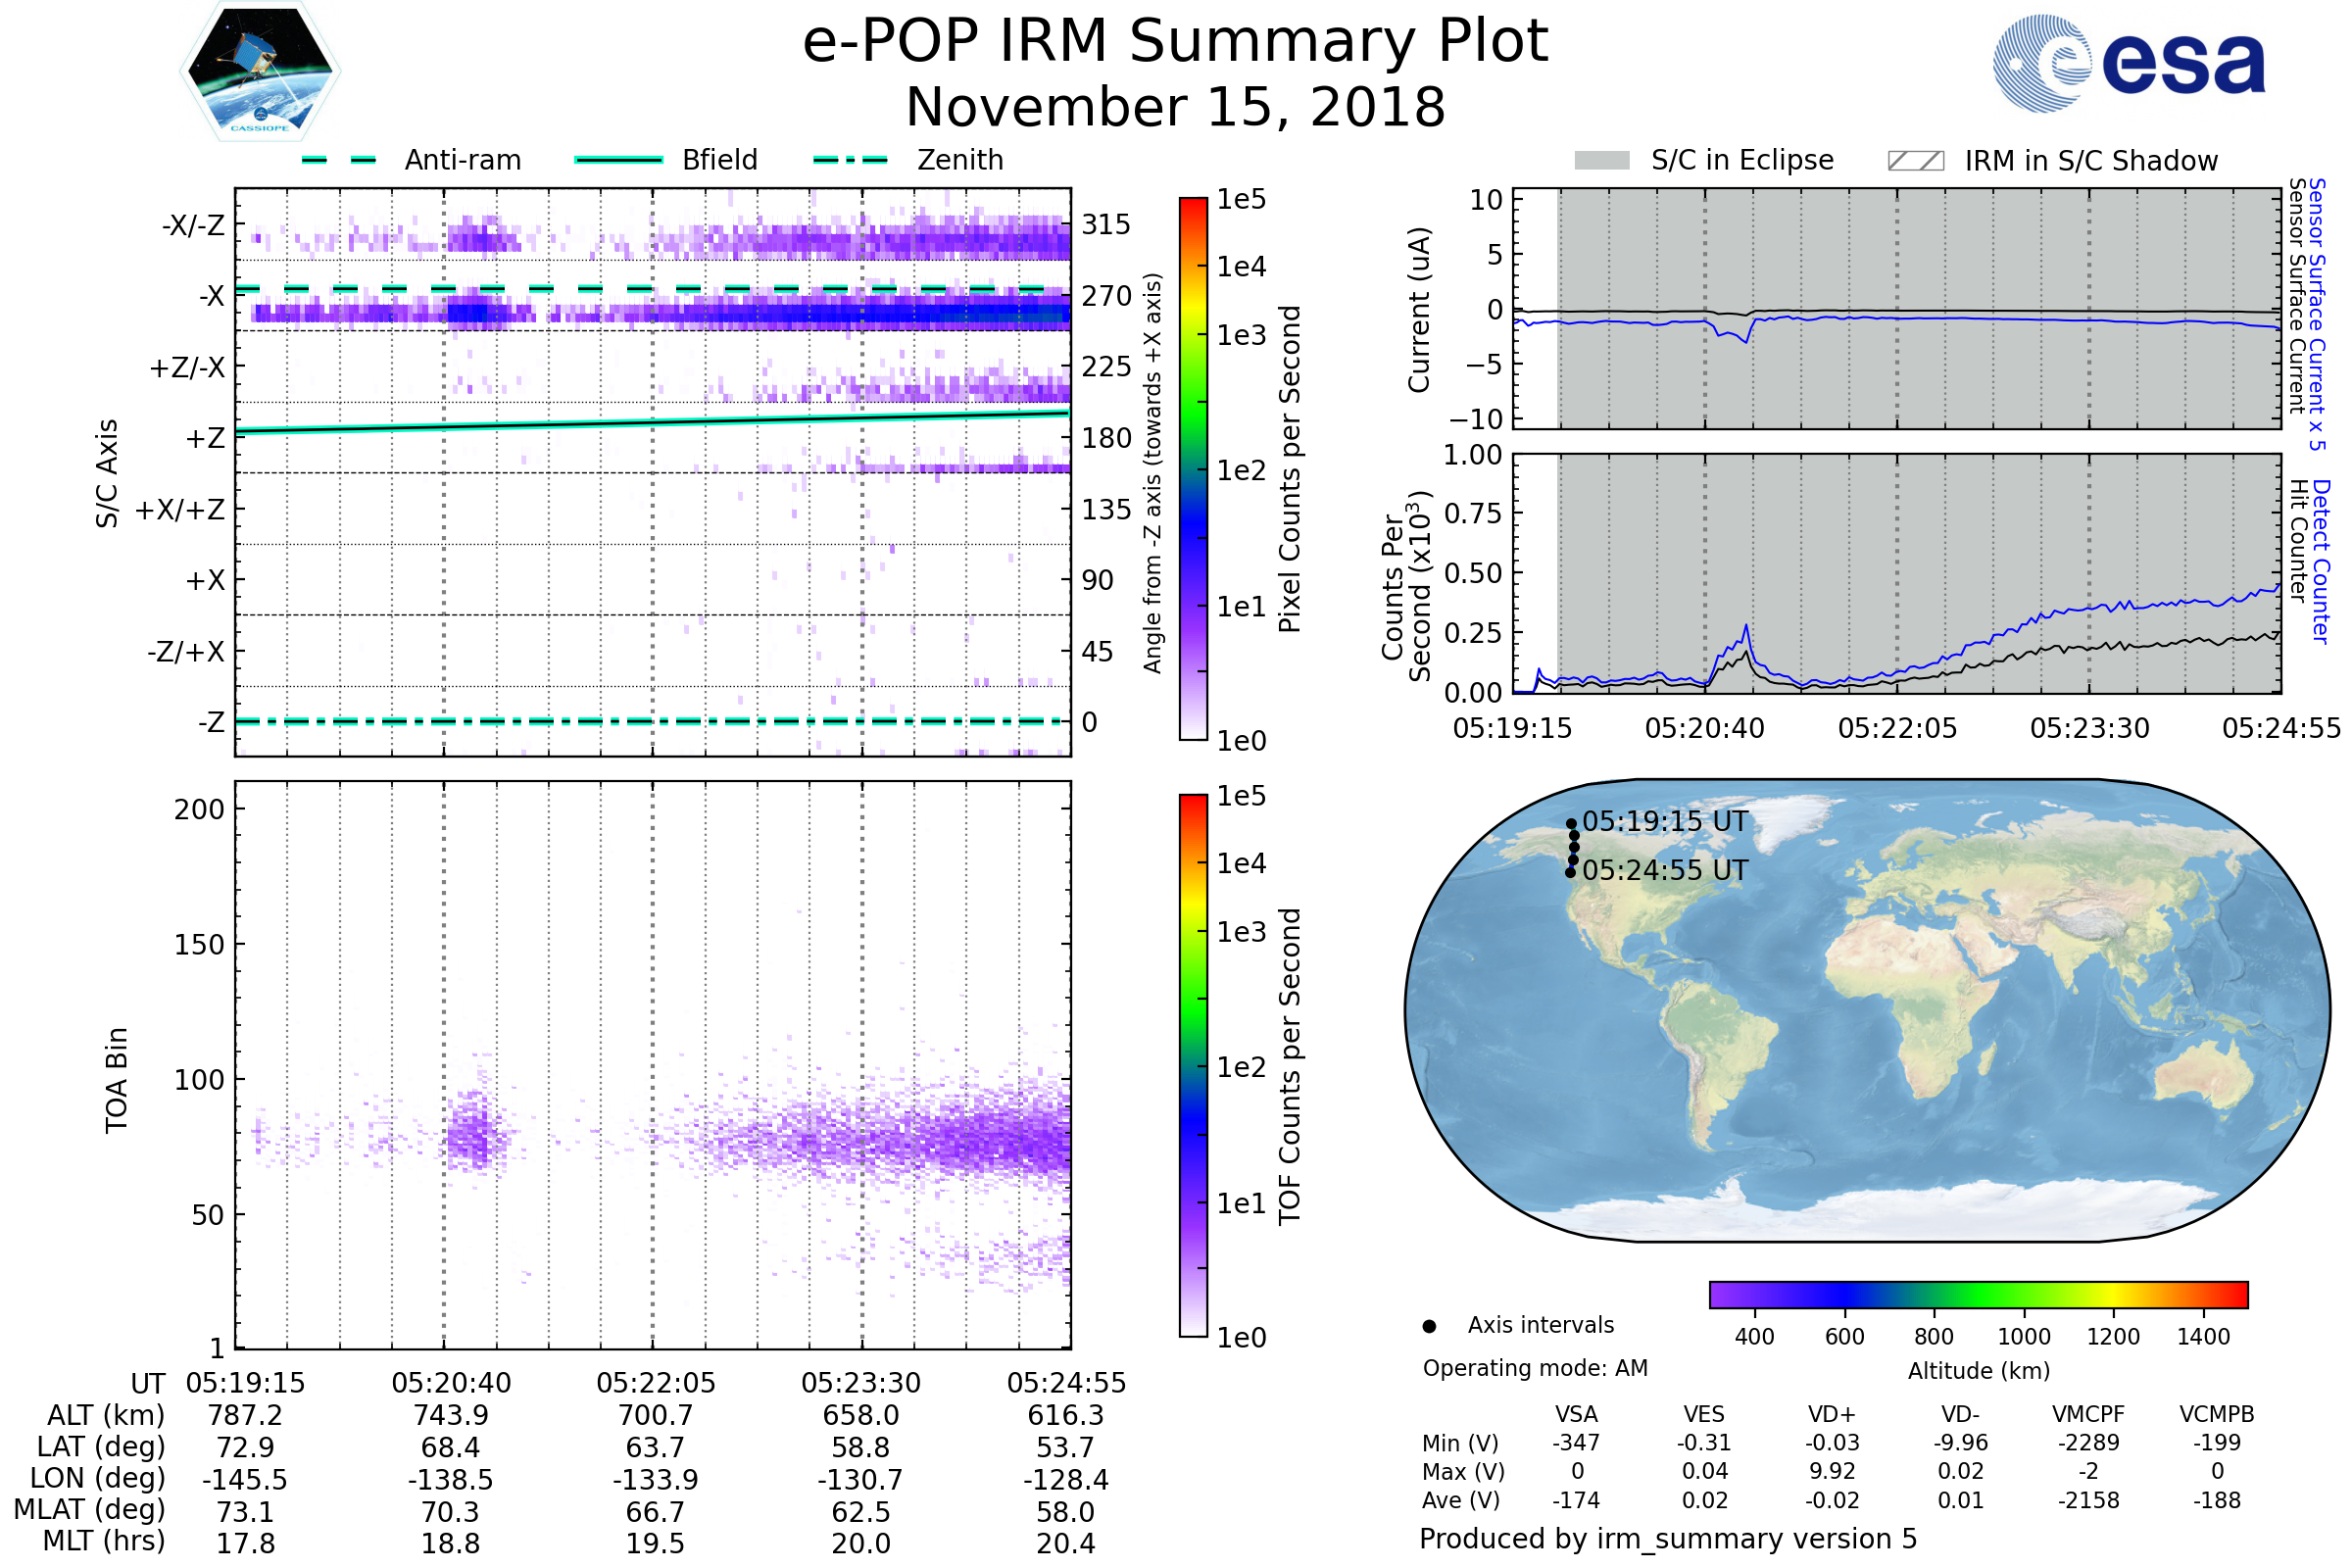This screenshot has height=1568, width=2352.
Task: Click the Operating mode: AM text
Action: 1535,1368
